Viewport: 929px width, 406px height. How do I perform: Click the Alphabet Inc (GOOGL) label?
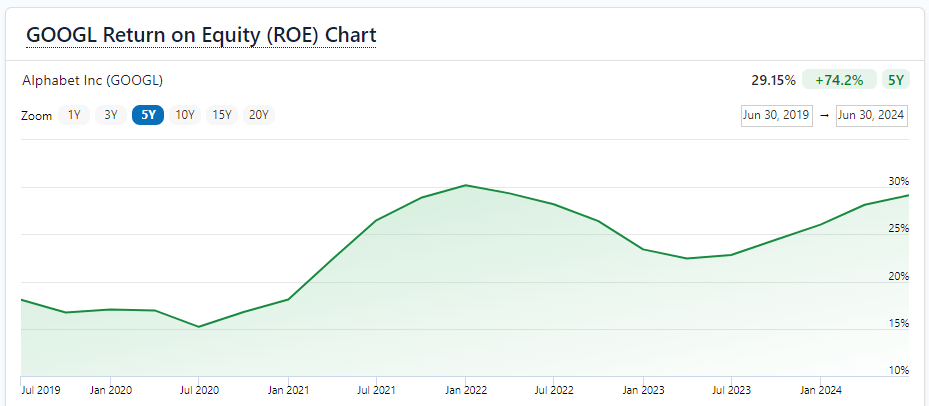pos(92,80)
